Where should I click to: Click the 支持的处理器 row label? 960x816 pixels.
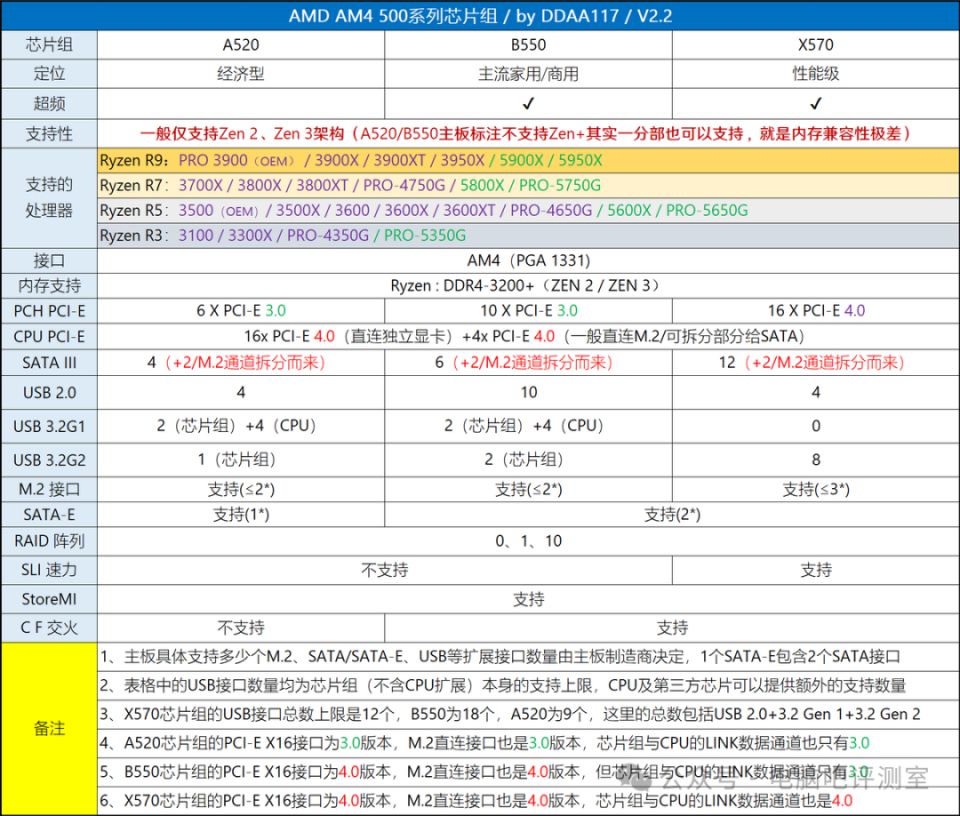[49, 198]
